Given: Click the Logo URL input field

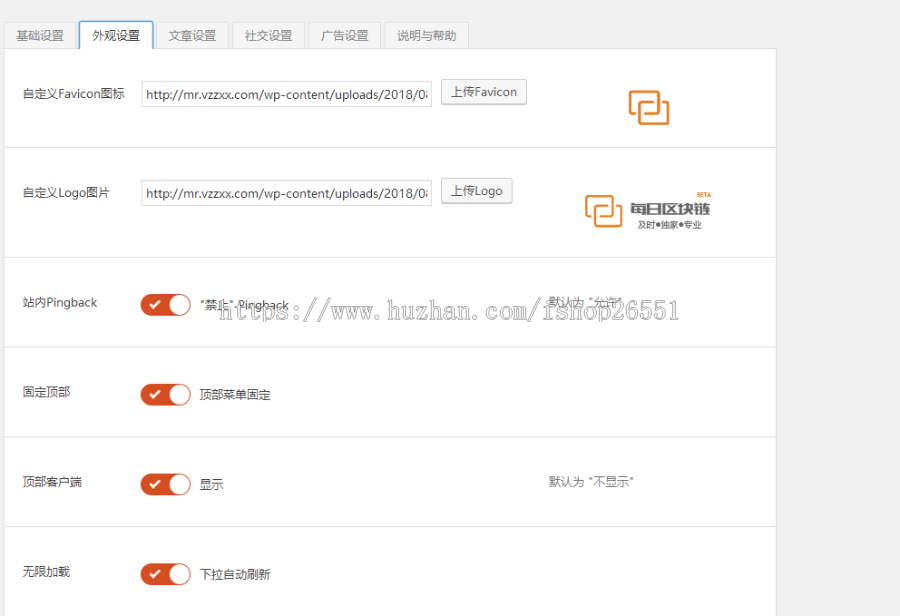Looking at the screenshot, I should click(285, 192).
